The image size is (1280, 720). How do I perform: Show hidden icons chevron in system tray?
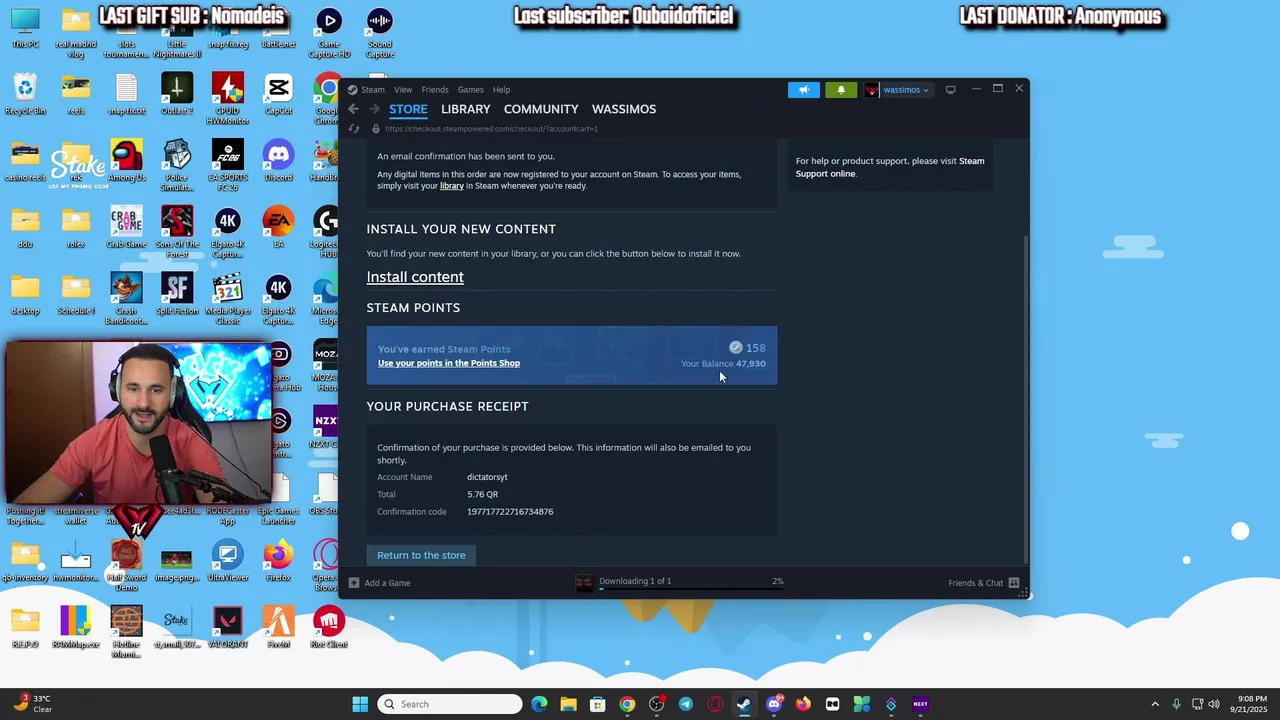click(x=1155, y=704)
